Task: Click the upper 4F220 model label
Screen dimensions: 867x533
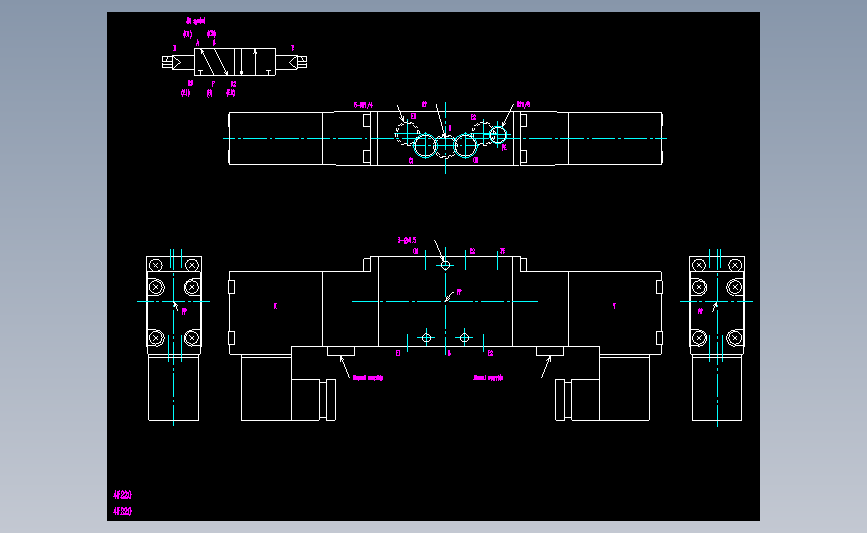Action: point(122,495)
